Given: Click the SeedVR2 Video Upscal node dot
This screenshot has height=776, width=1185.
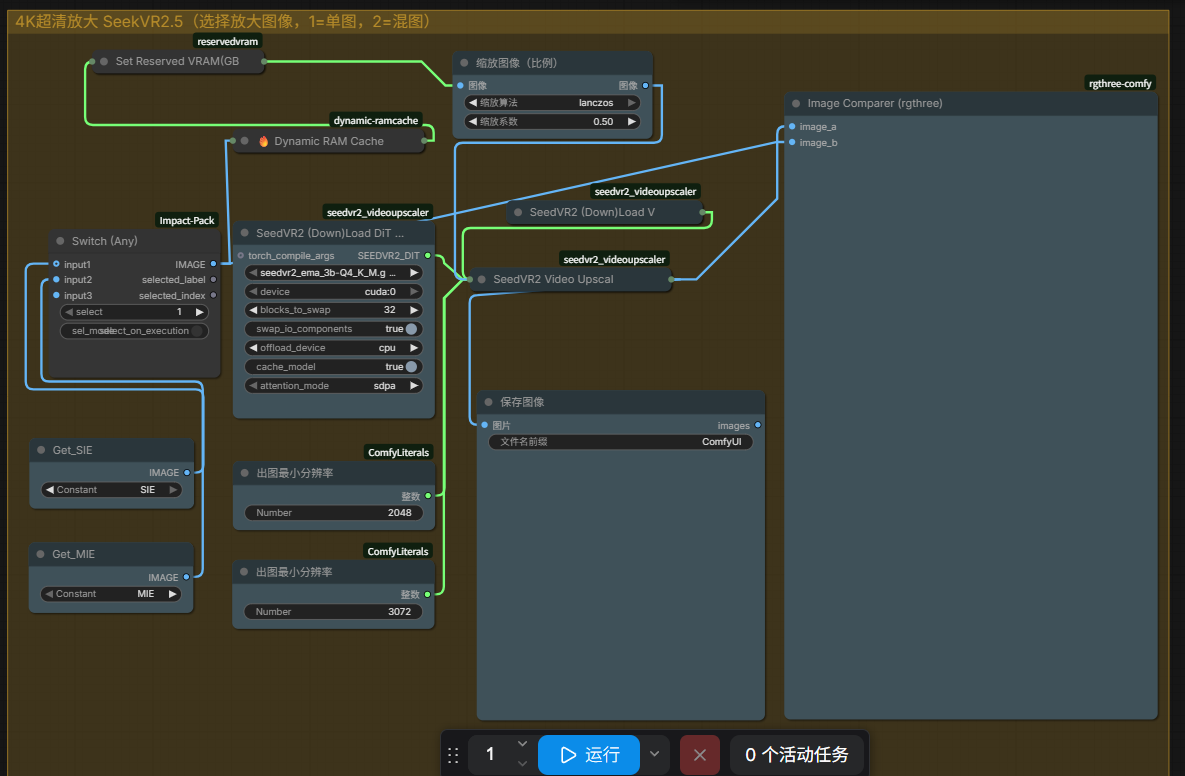Looking at the screenshot, I should coord(481,280).
